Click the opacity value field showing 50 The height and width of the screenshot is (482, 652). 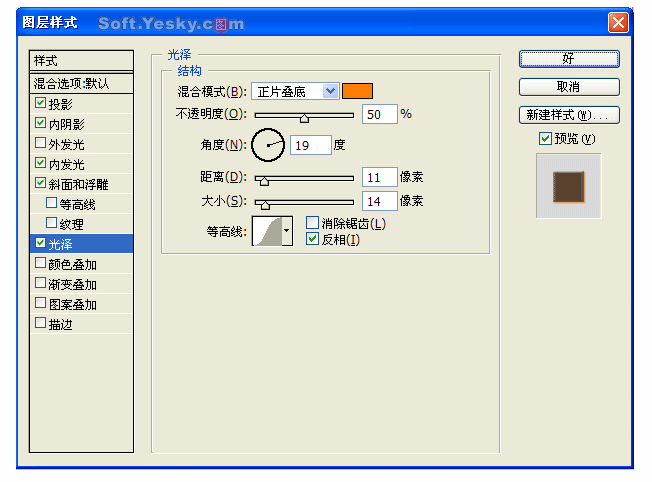pyautogui.click(x=380, y=114)
